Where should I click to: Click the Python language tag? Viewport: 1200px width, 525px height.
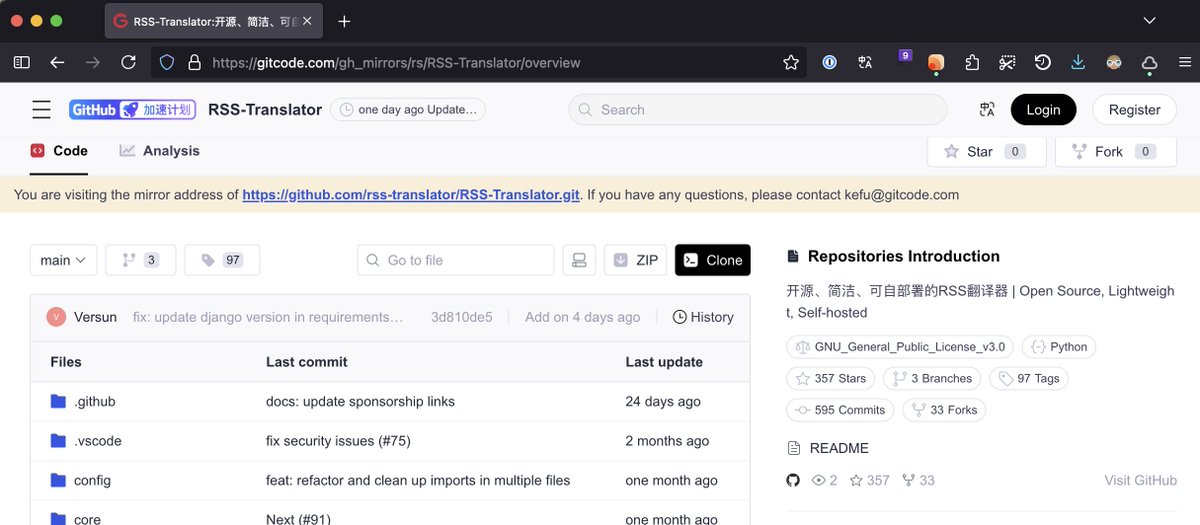pos(1059,347)
